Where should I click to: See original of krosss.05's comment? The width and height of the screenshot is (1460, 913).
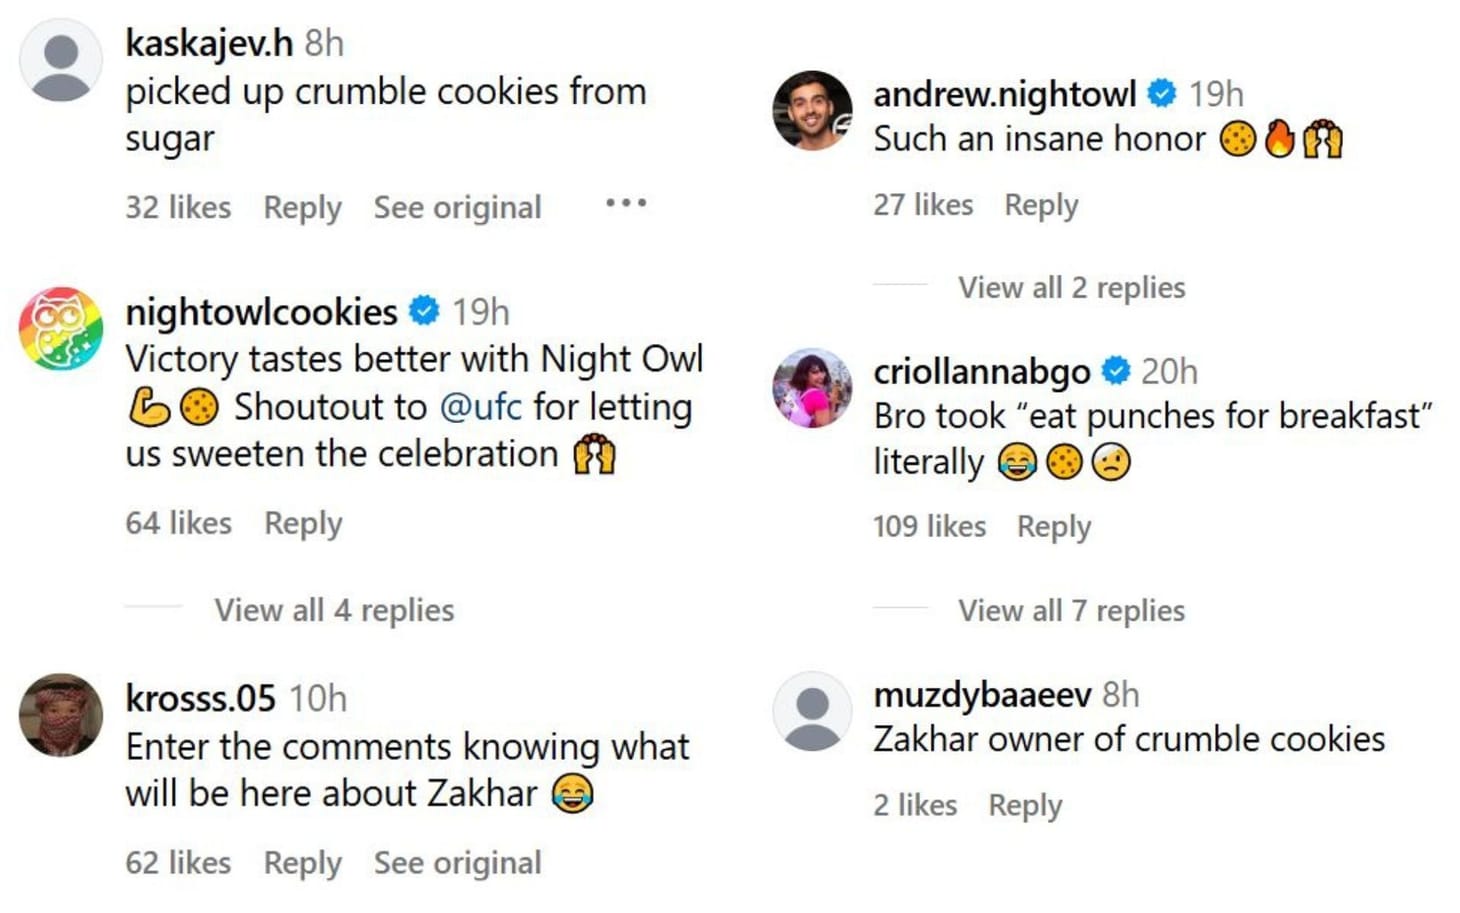coord(456,862)
